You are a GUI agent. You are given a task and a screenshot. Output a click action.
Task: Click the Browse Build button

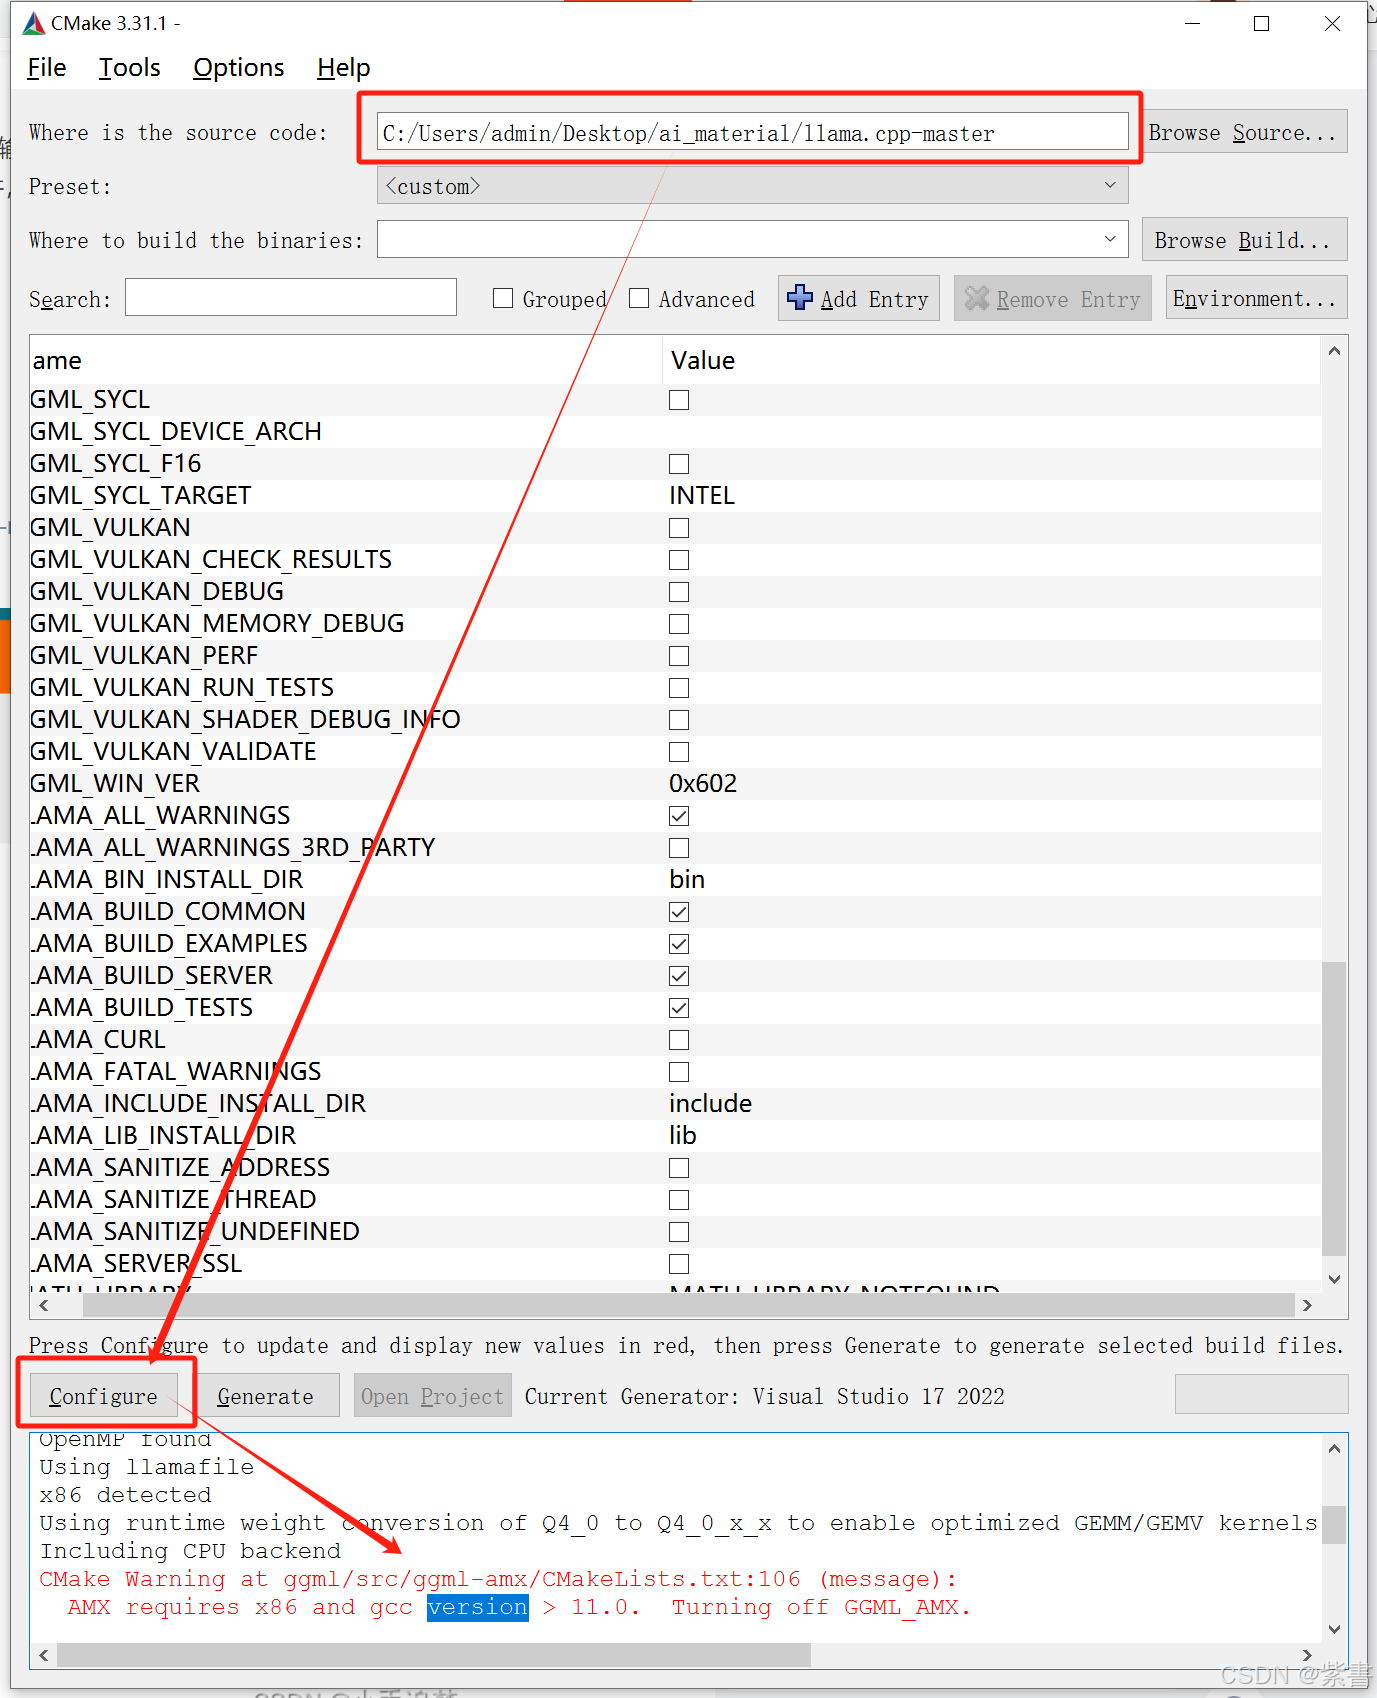pos(1244,240)
